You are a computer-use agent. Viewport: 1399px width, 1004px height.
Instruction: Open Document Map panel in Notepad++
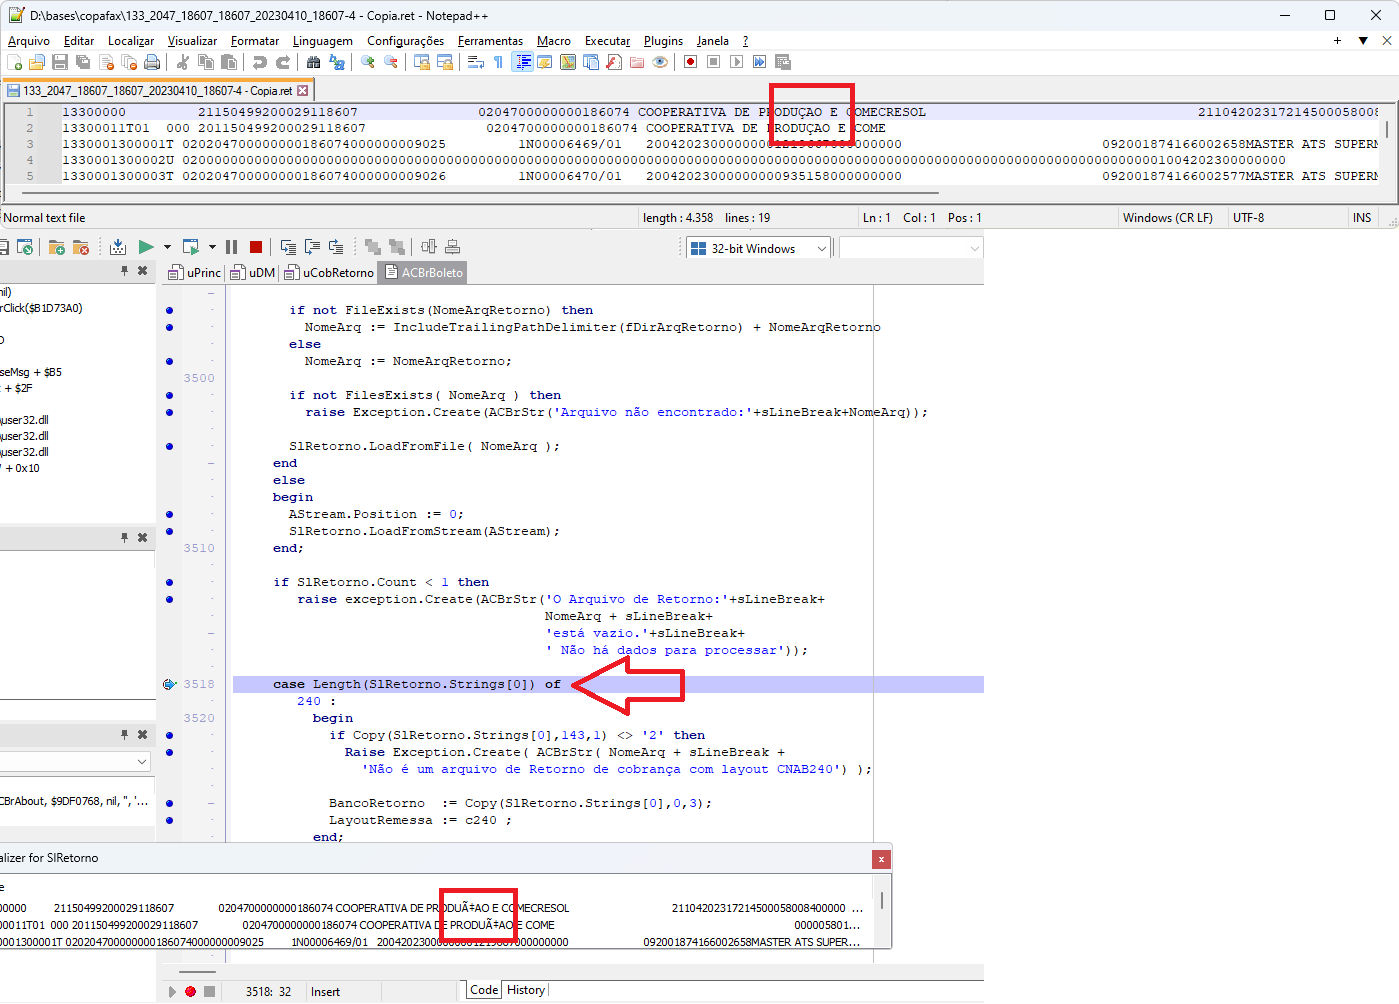[x=568, y=62]
